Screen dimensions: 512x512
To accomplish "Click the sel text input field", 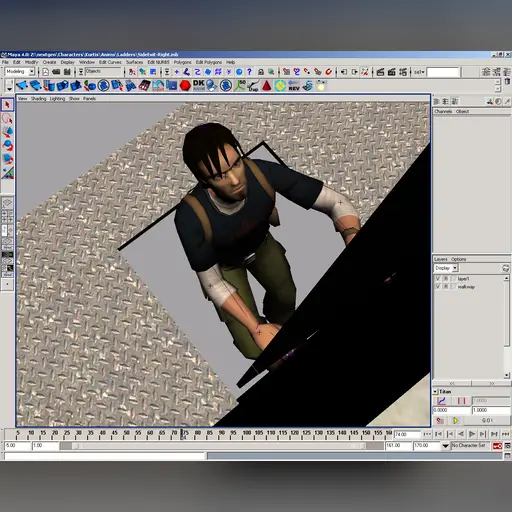I will (x=443, y=72).
